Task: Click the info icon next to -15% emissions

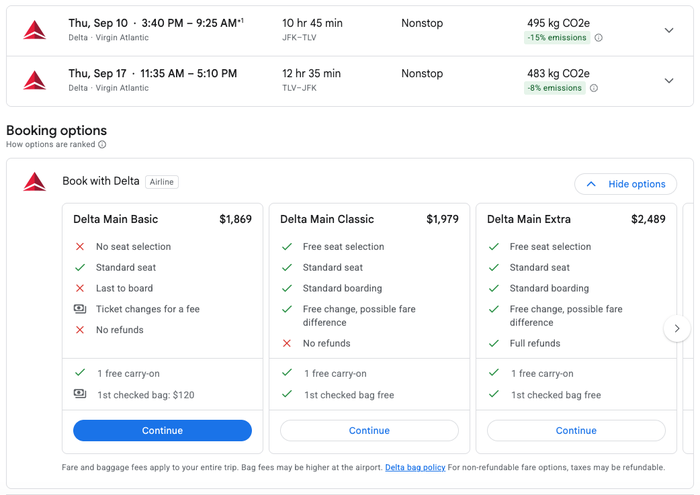Action: pyautogui.click(x=599, y=38)
